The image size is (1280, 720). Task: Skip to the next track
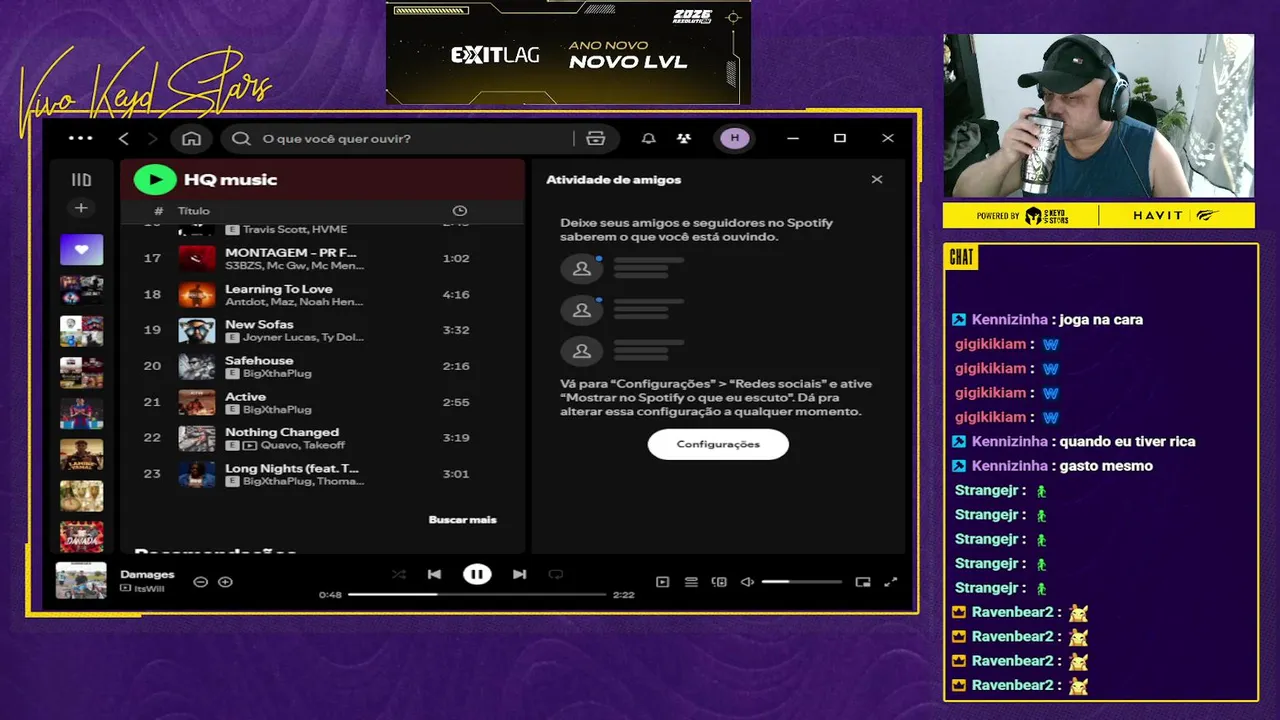[519, 574]
